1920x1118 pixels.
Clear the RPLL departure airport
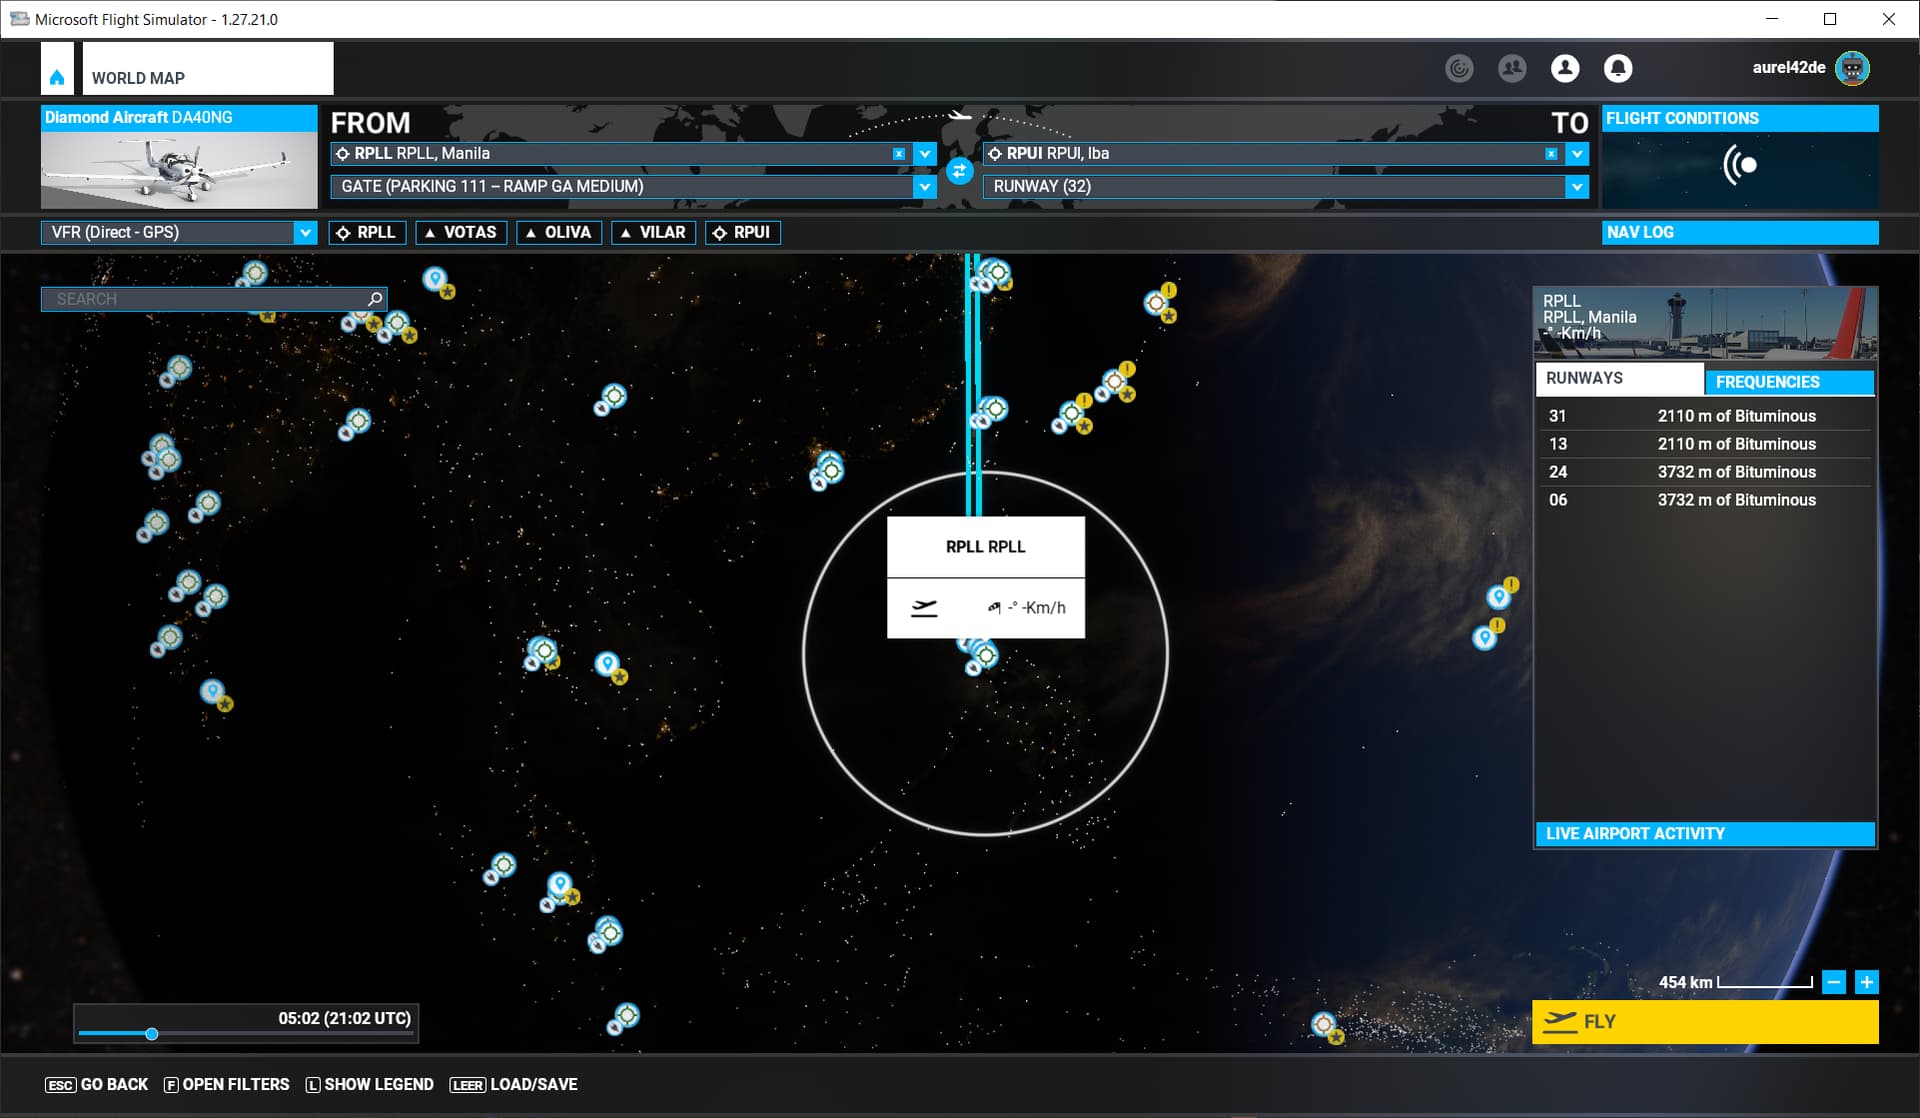(898, 154)
